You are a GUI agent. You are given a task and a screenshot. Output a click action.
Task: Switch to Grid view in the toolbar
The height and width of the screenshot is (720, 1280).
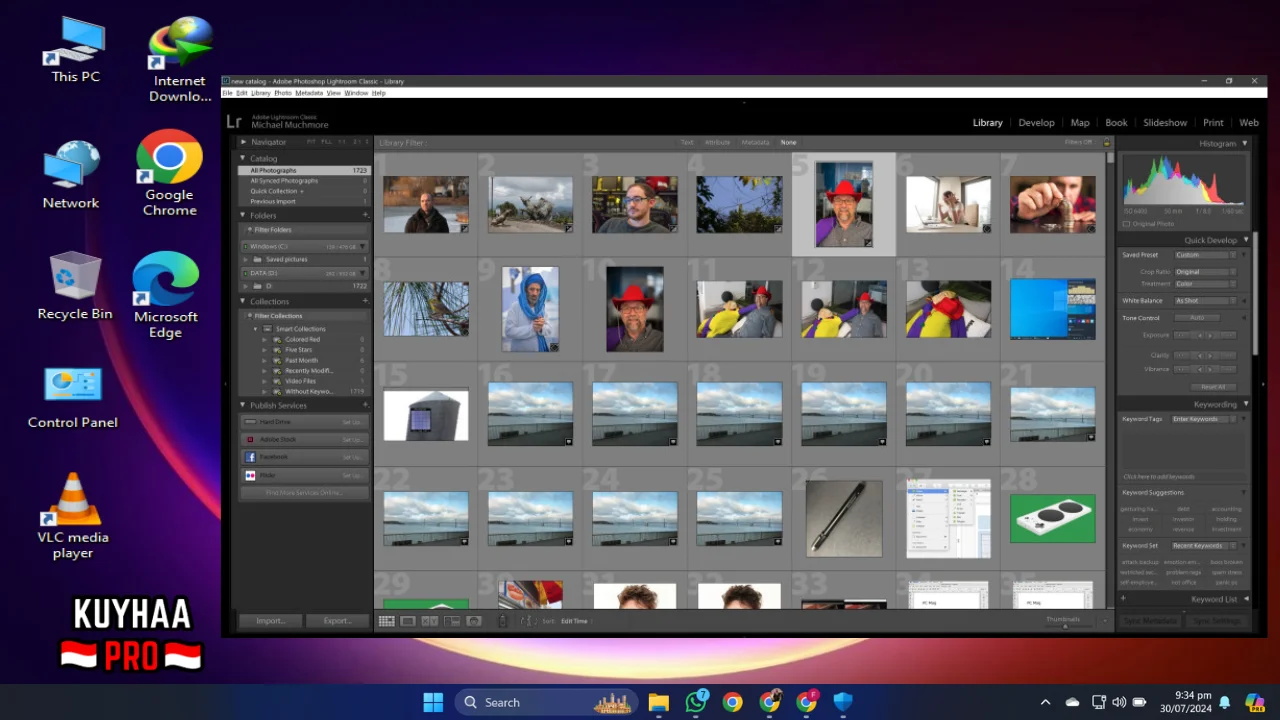pos(386,621)
